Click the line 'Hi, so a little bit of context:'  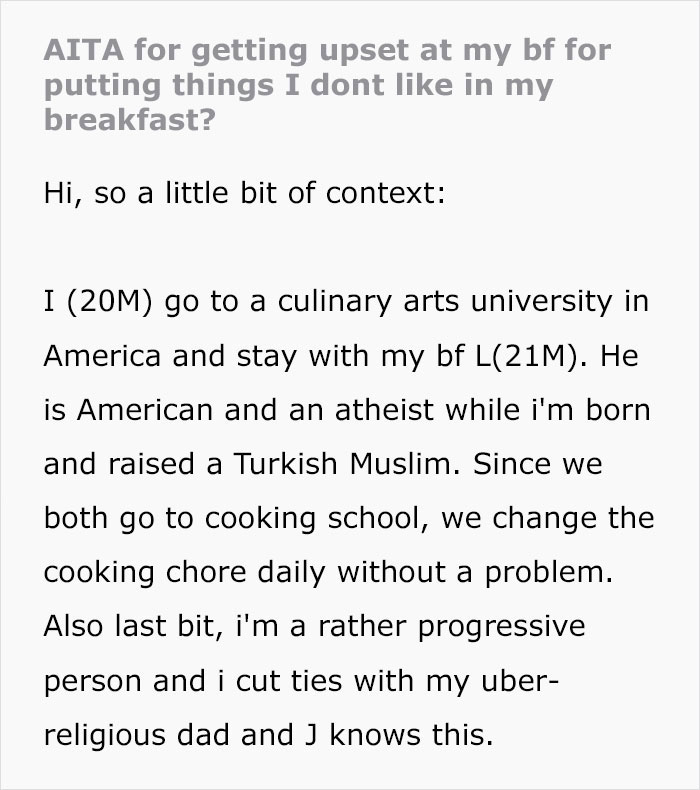point(245,193)
